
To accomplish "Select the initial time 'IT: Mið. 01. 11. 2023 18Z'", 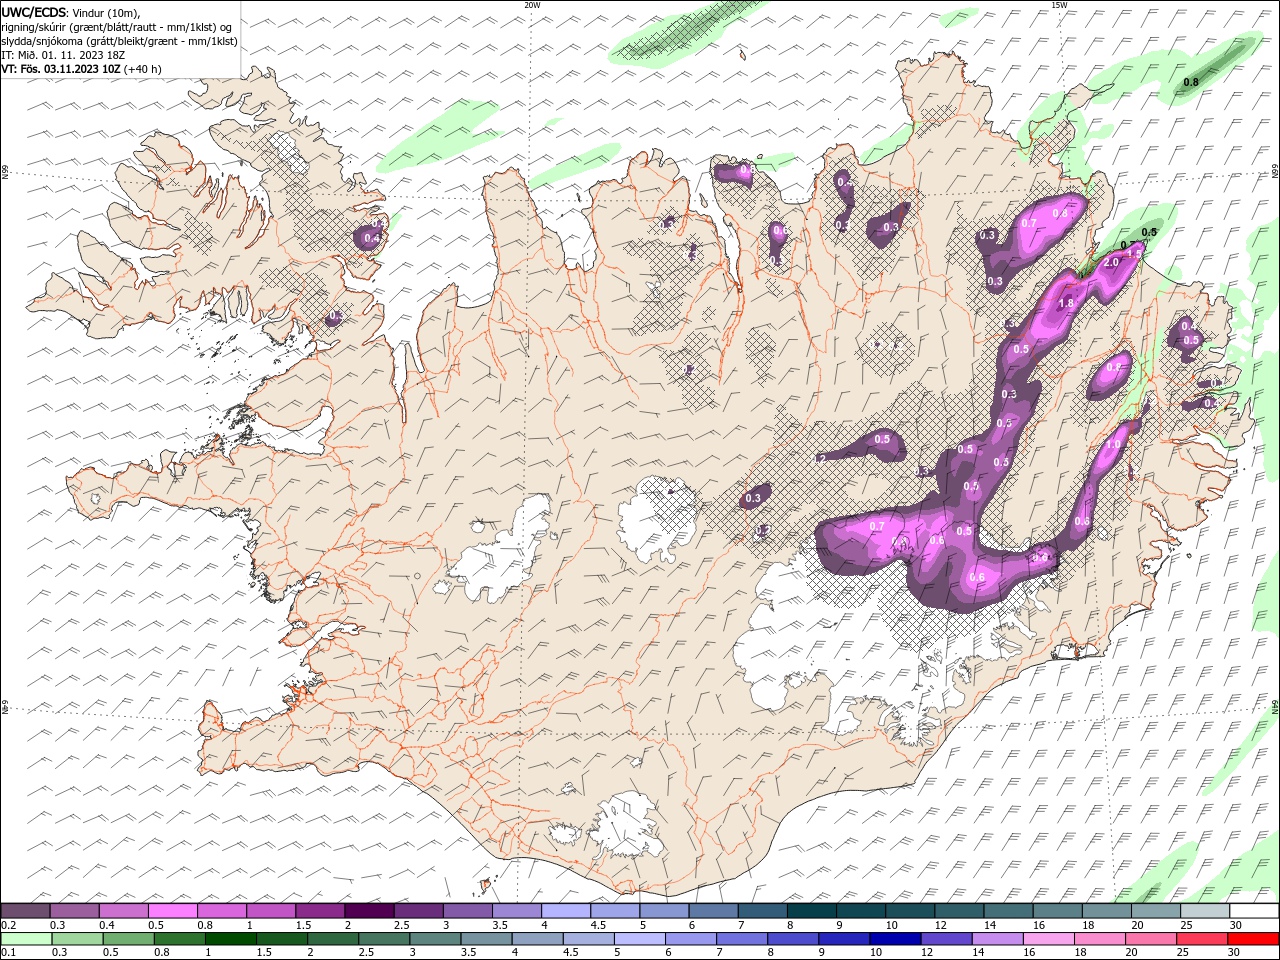I will point(63,55).
